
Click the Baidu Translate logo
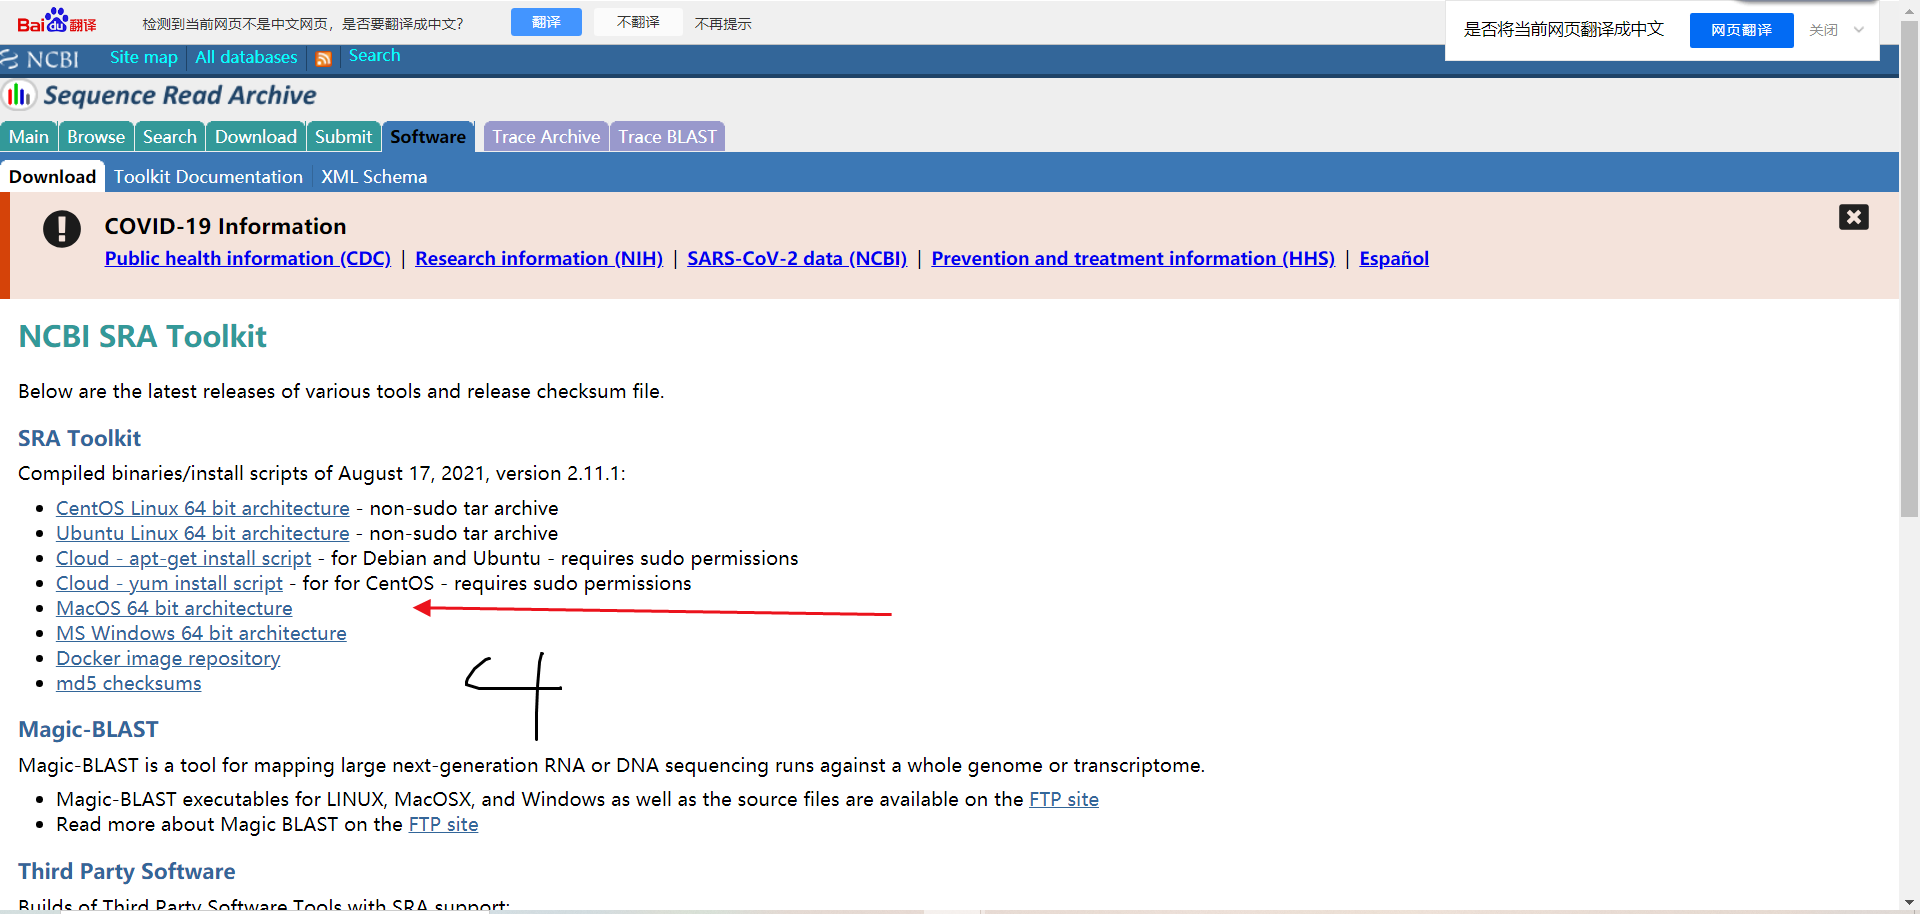click(x=57, y=21)
